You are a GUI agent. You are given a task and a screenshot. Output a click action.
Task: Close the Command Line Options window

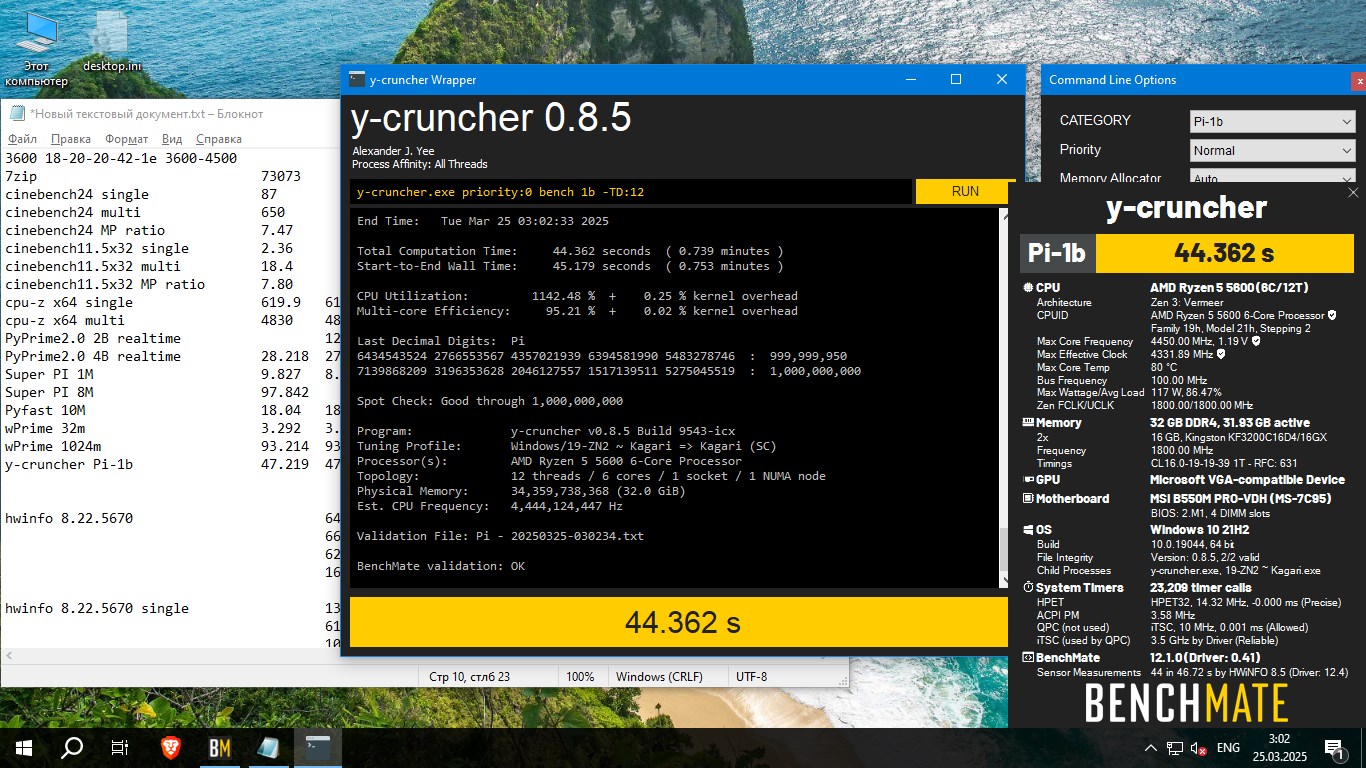click(x=1358, y=80)
